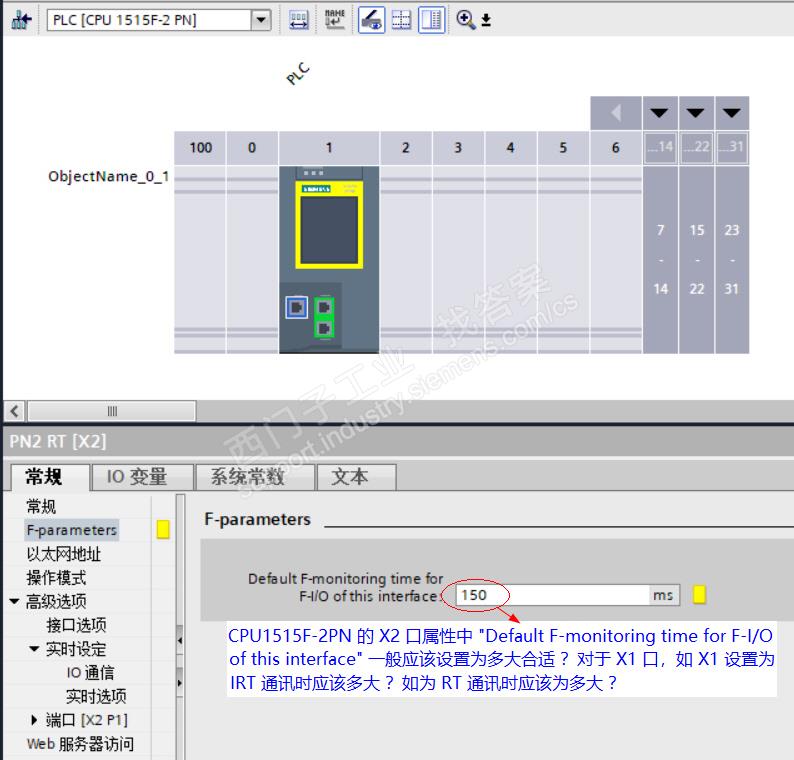Select rack slot header 1
Screen dimensions: 794x760
pos(329,148)
